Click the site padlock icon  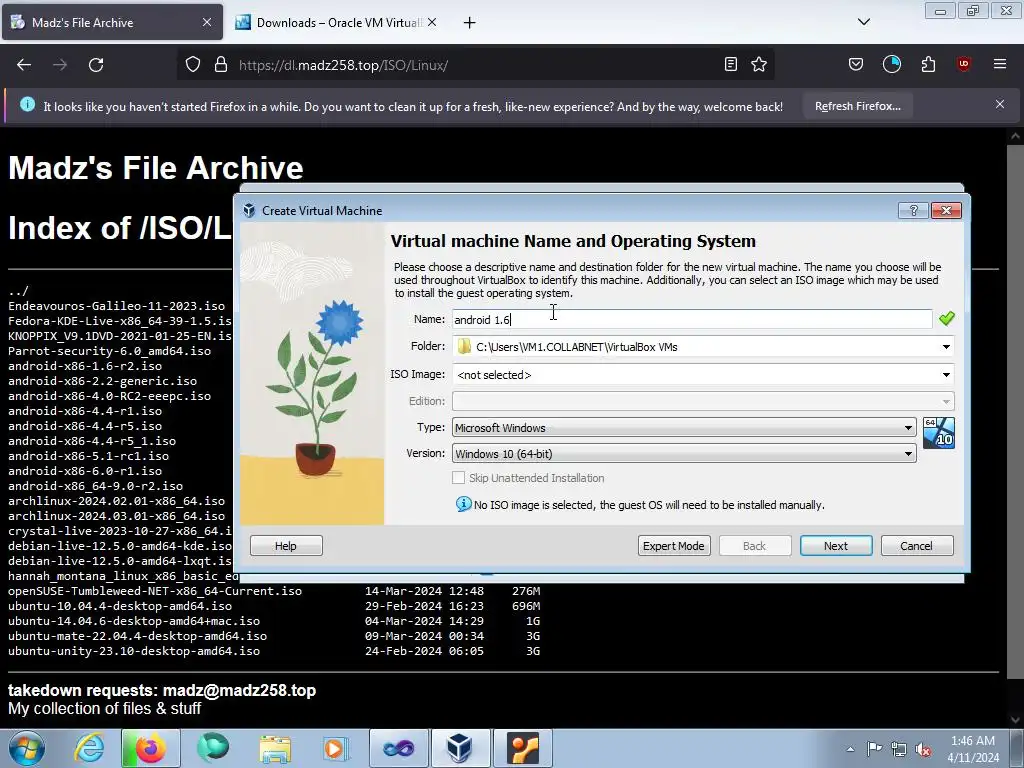pos(221,65)
